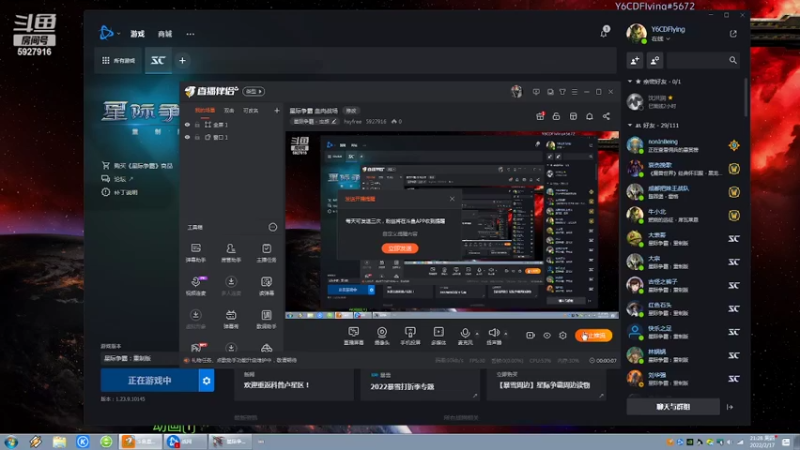Toggle the padlock icon in the stream header
Viewport: 800px width, 450px height.
coord(556,116)
